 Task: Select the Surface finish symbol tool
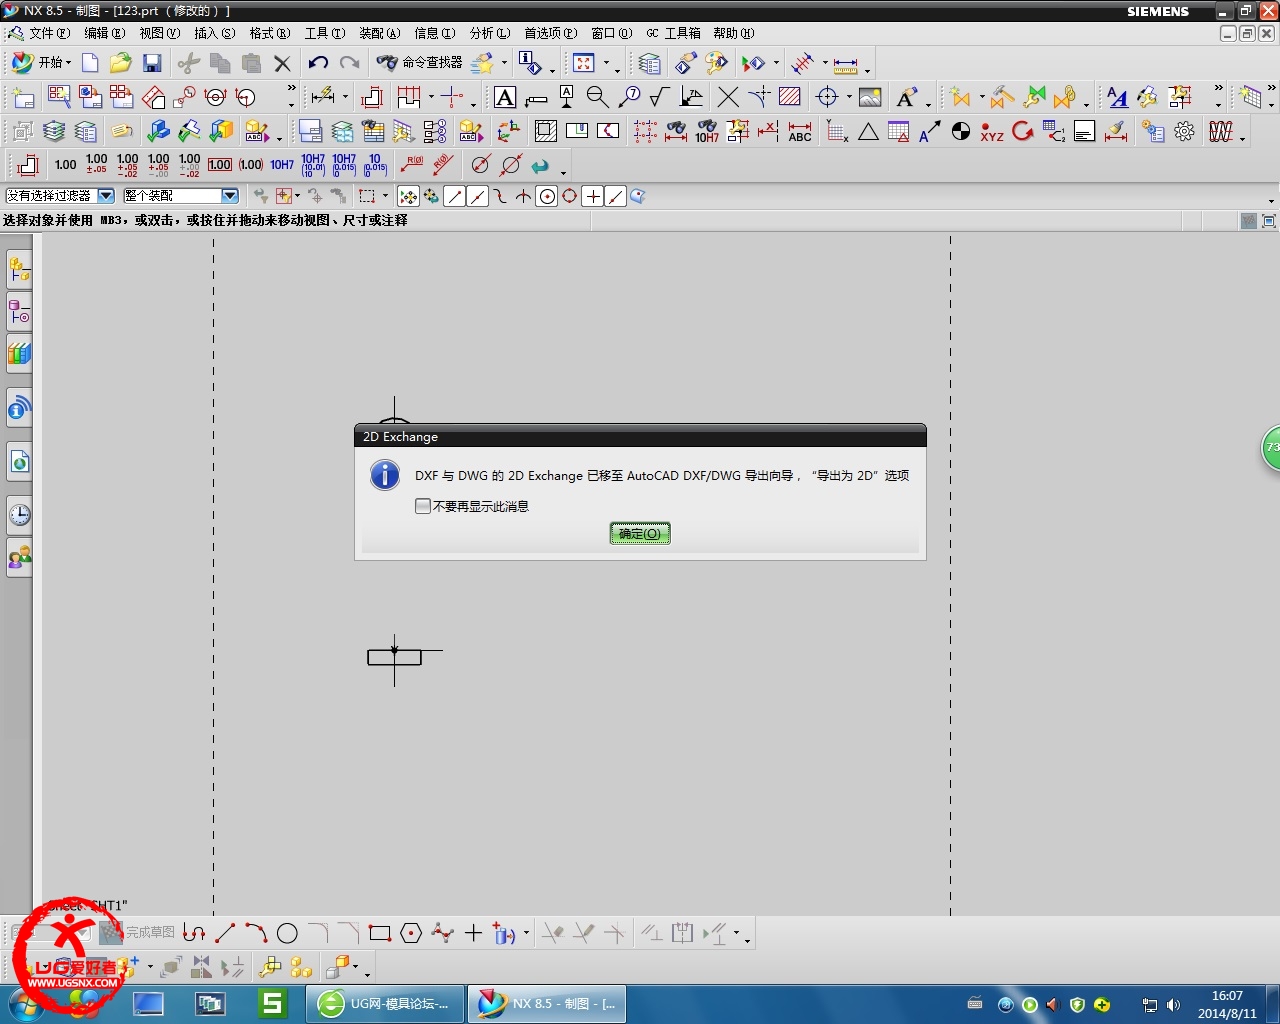659,97
